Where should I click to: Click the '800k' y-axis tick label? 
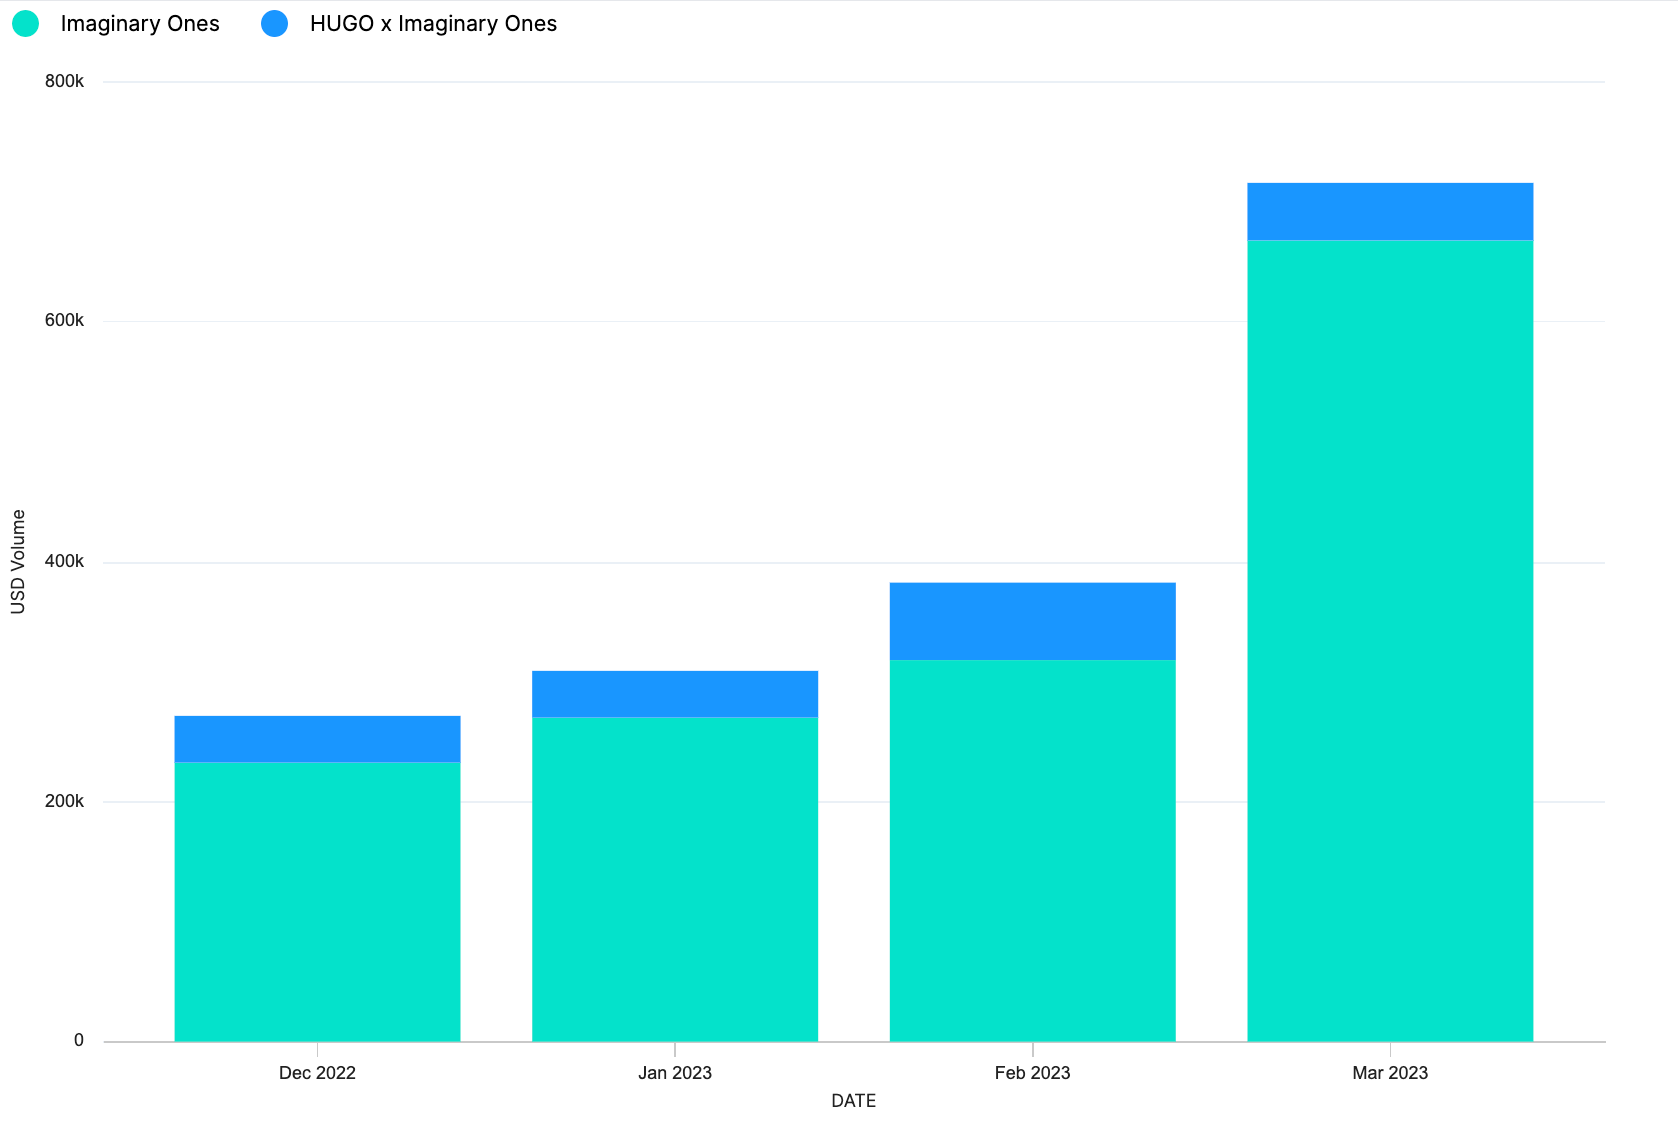(x=64, y=81)
